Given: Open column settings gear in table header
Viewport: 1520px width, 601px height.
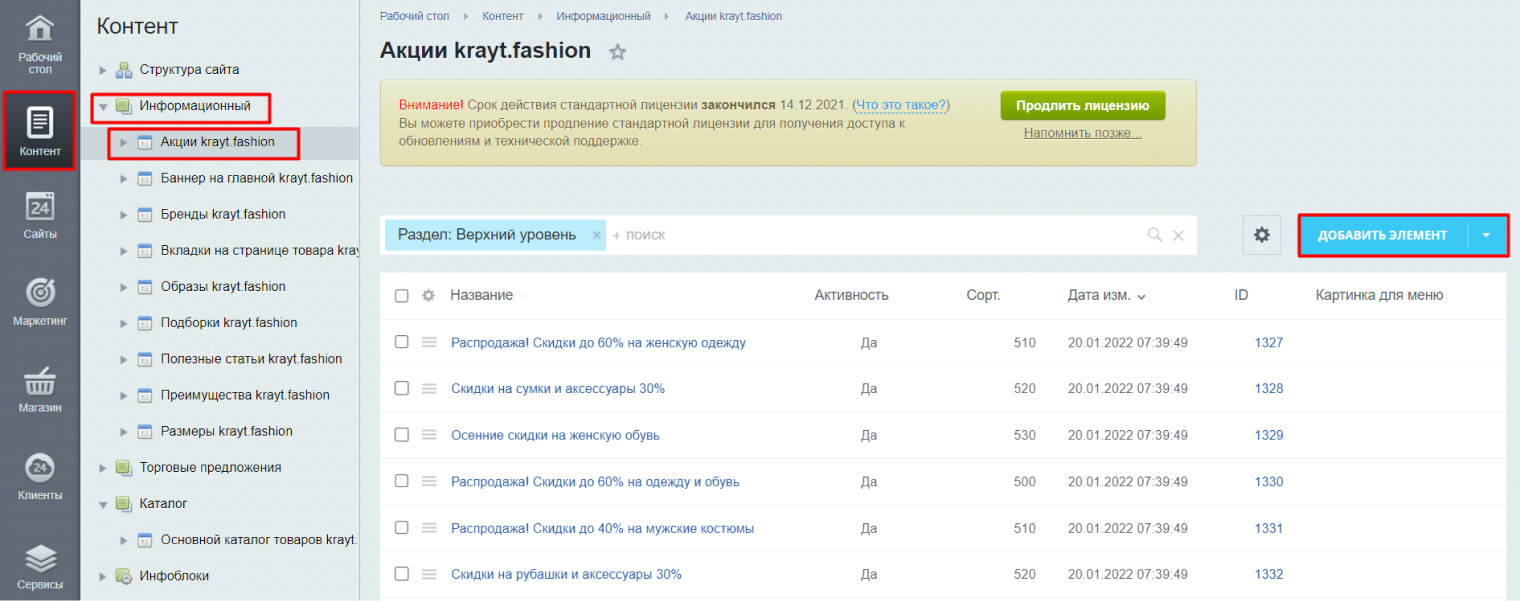Looking at the screenshot, I should click(429, 296).
